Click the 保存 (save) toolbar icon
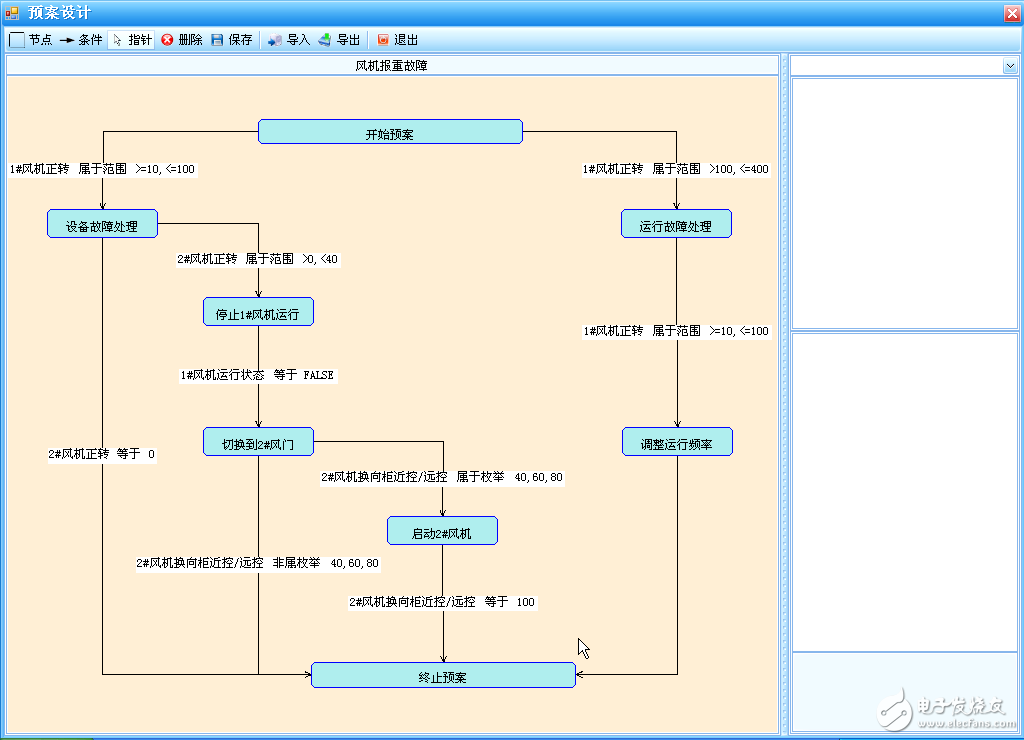This screenshot has width=1024, height=740. click(x=229, y=40)
